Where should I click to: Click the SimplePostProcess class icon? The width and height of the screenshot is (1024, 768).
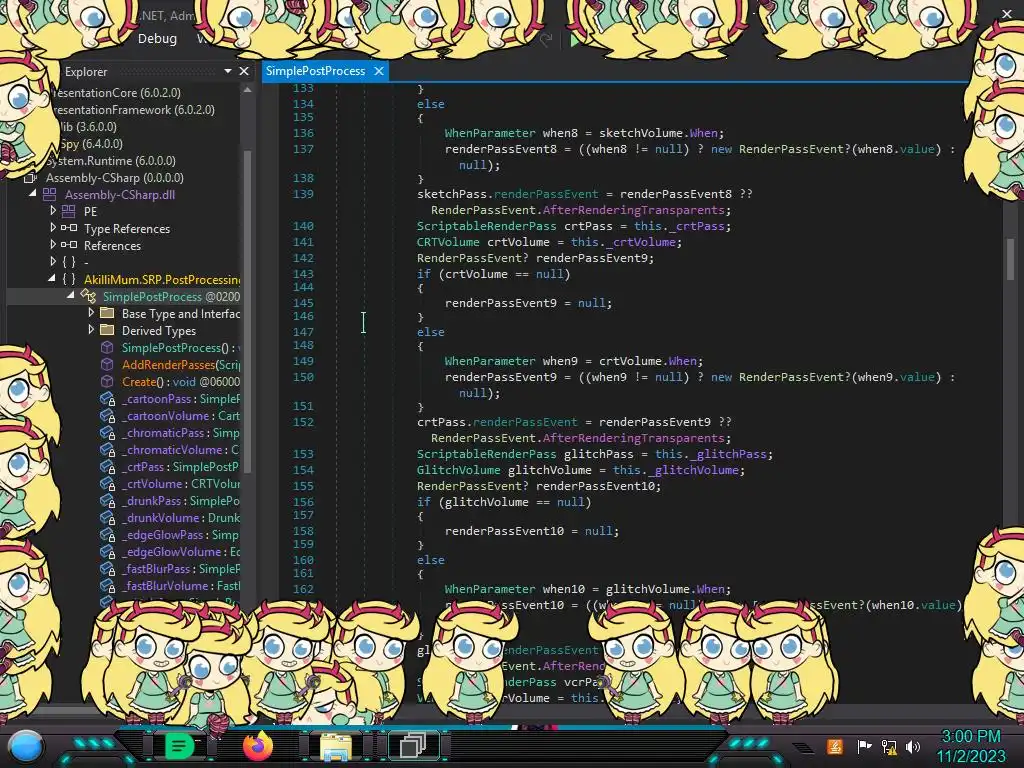(x=88, y=296)
